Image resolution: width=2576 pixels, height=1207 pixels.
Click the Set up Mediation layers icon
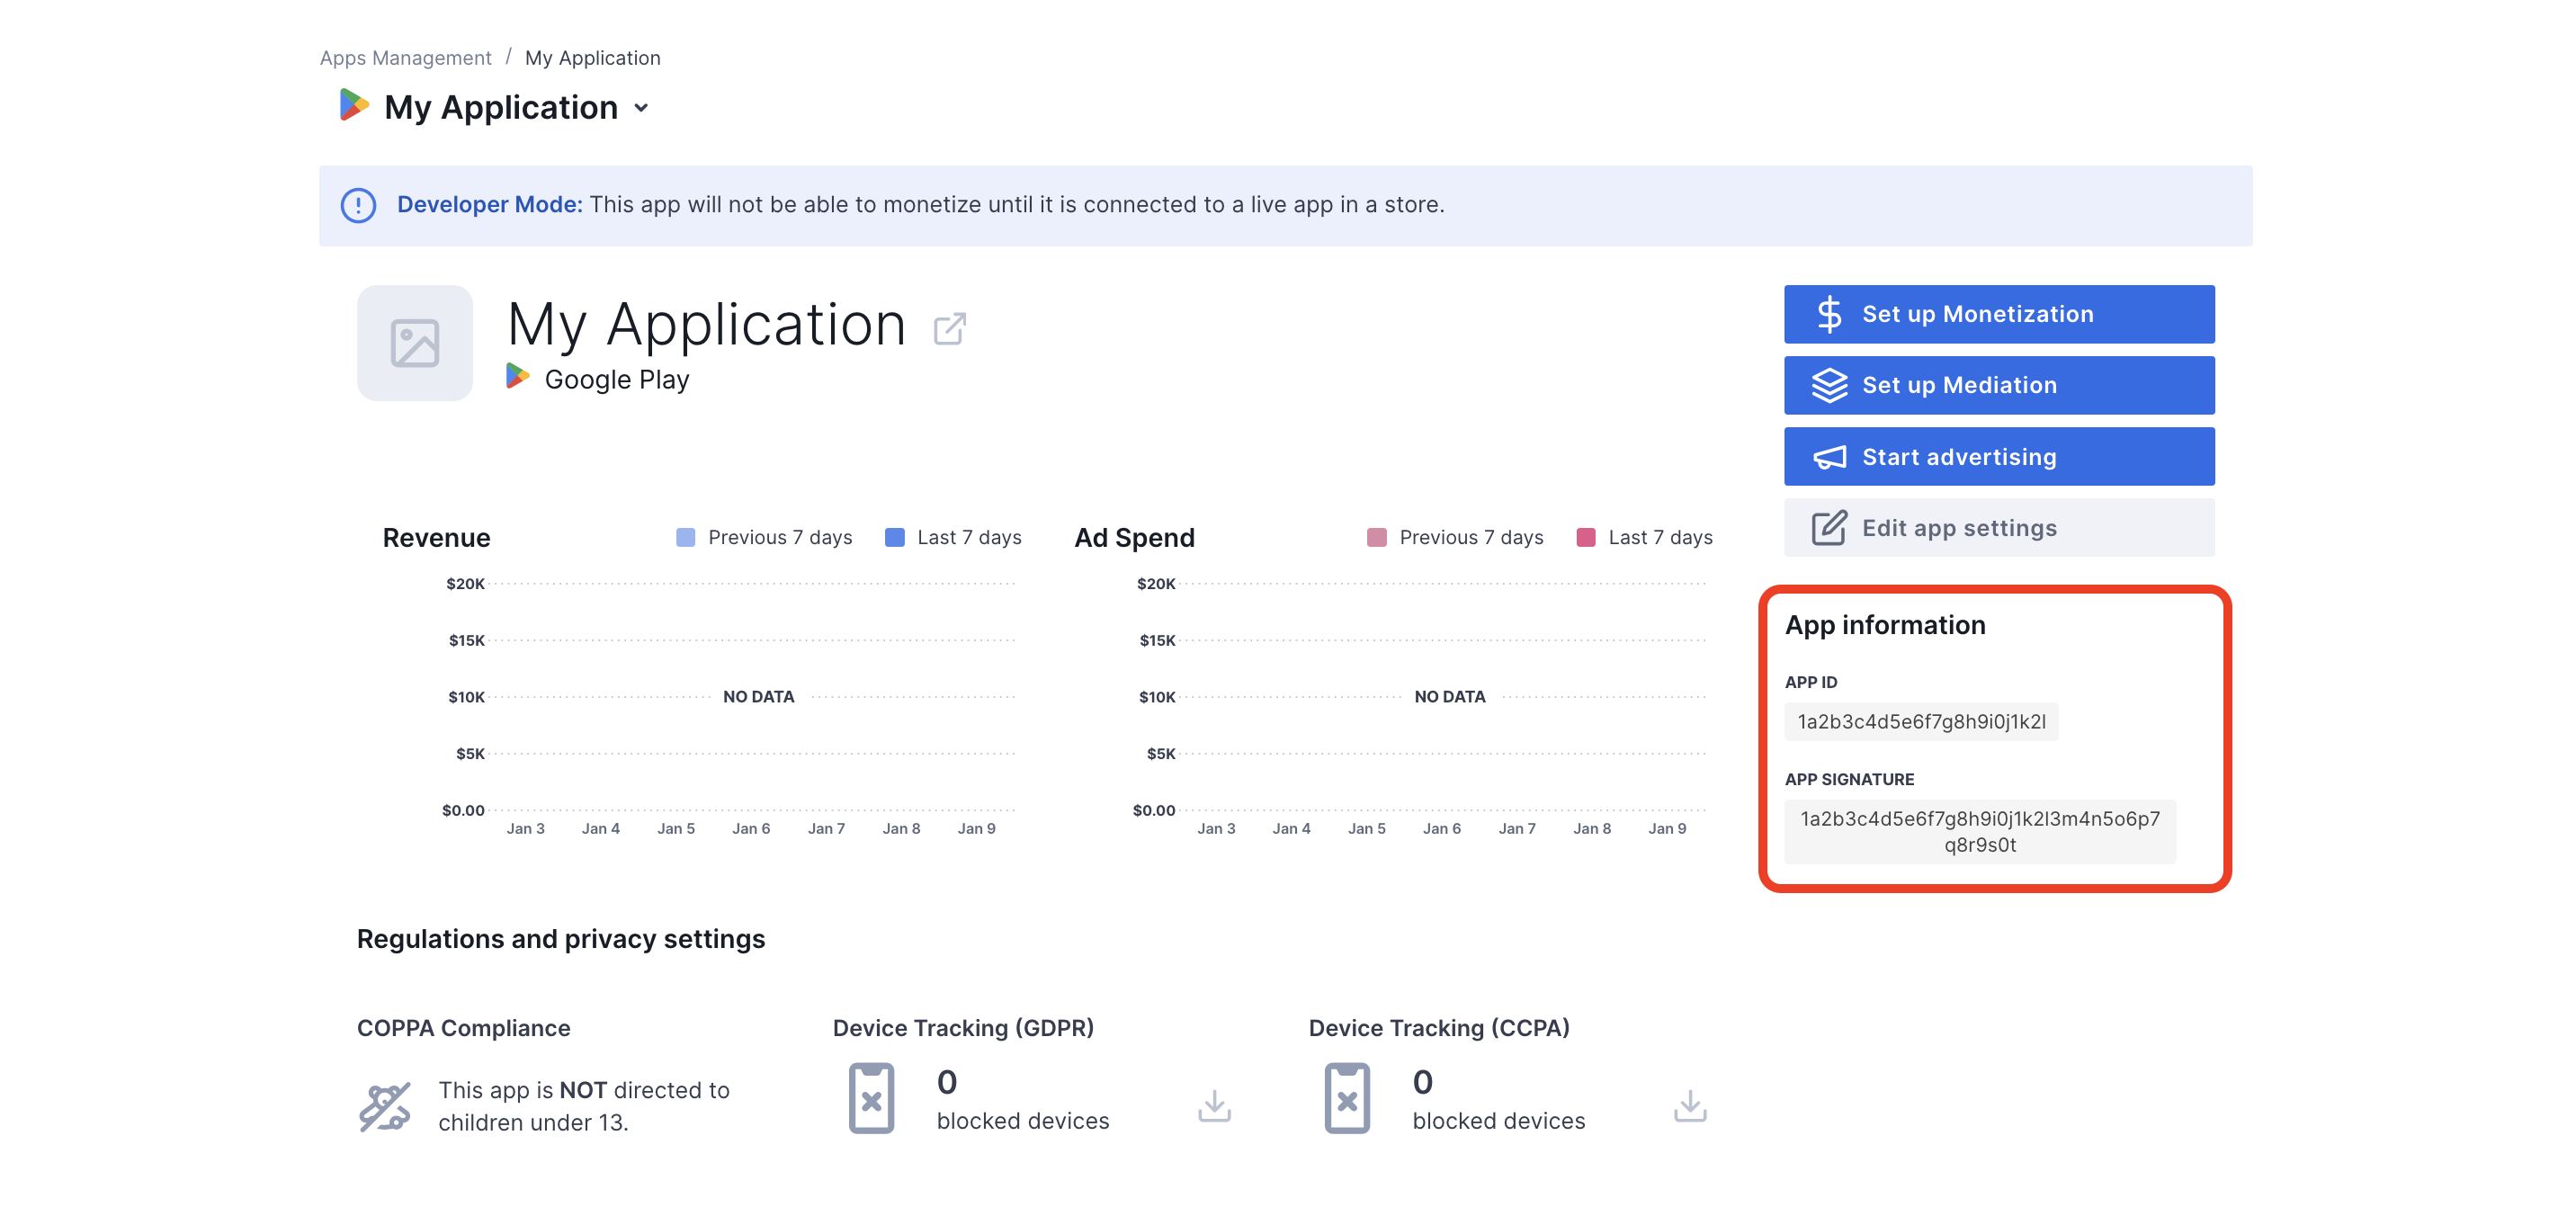point(1827,384)
